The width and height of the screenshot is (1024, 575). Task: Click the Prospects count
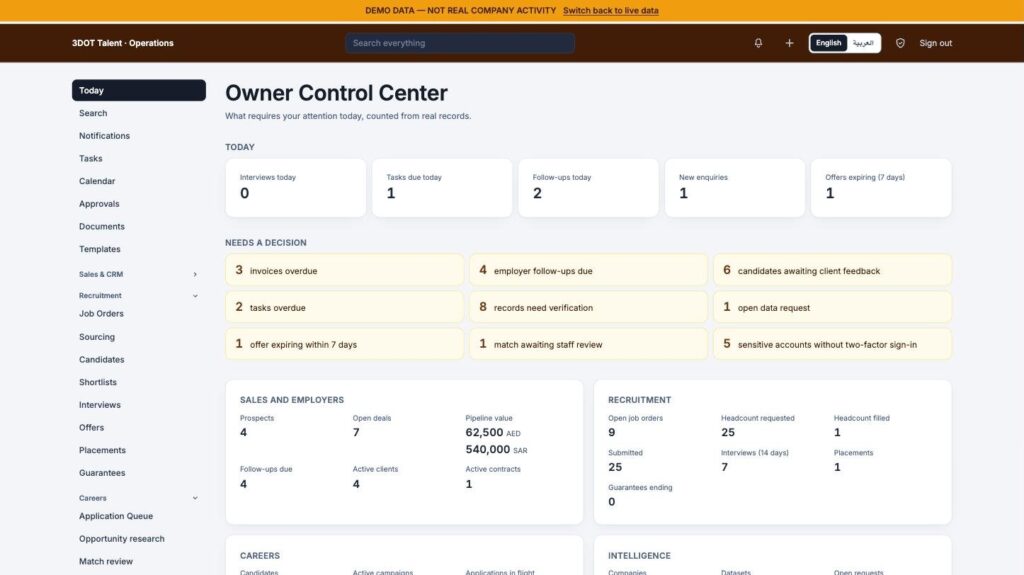pyautogui.click(x=244, y=433)
